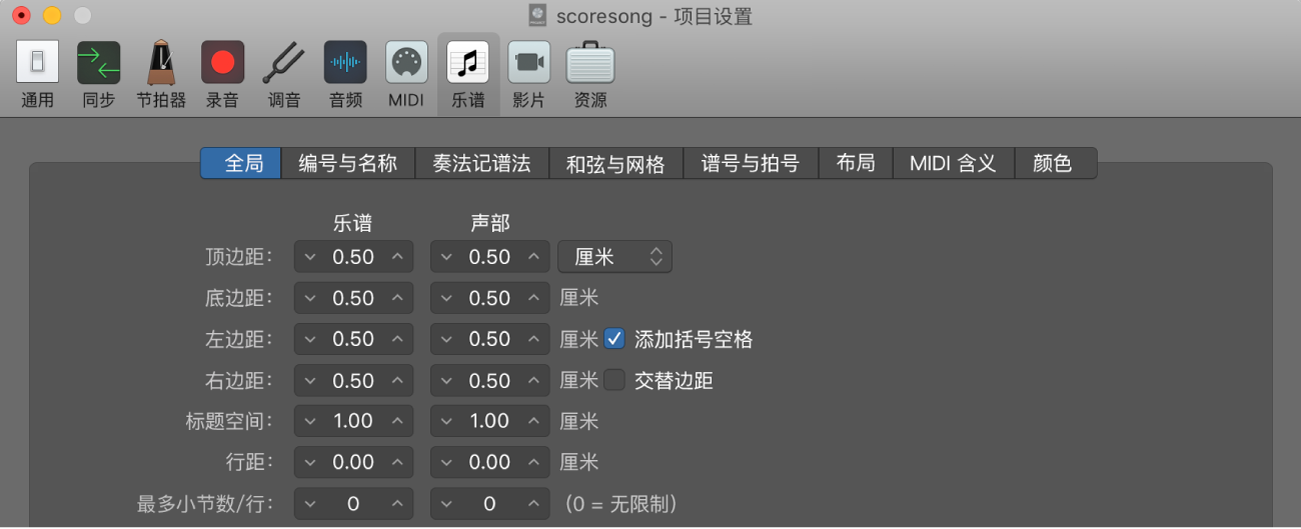Decrease 顶边距 乐谱 value
The width and height of the screenshot is (1301, 529).
click(x=309, y=257)
